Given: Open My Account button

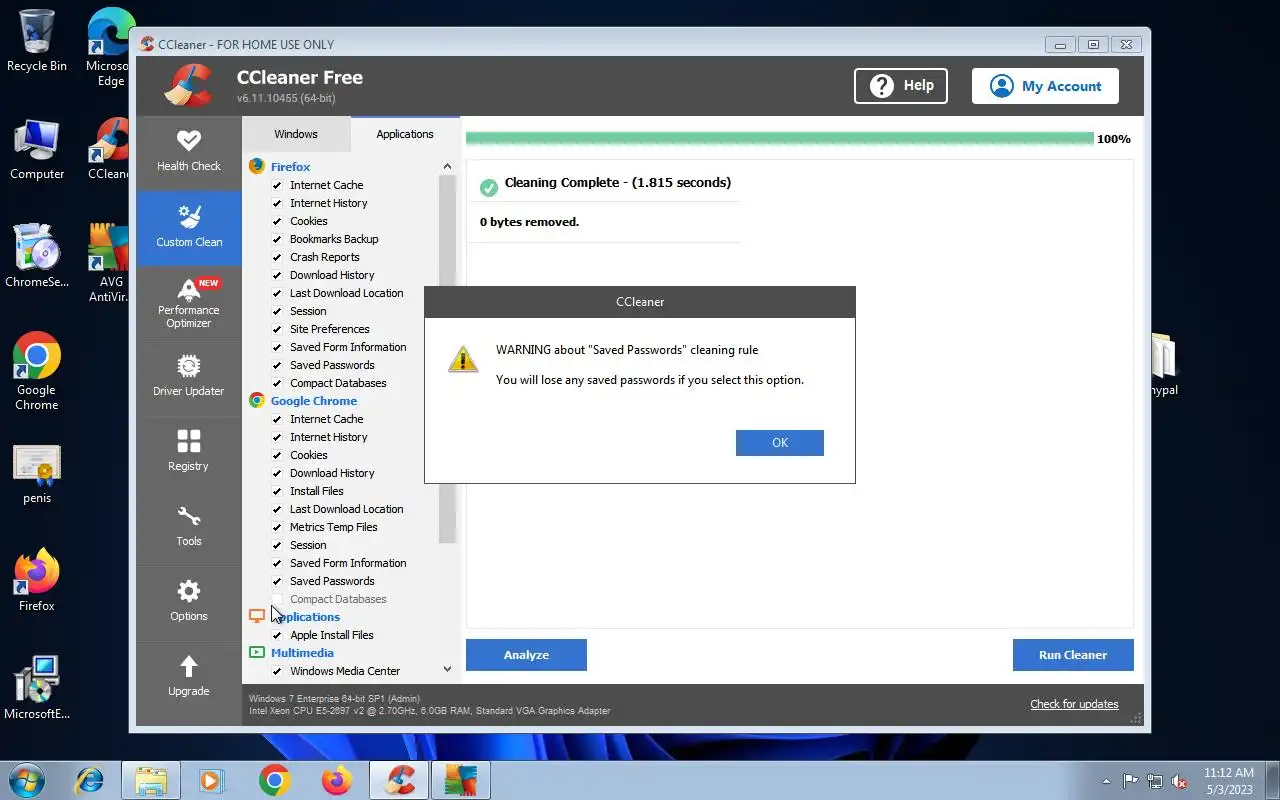Looking at the screenshot, I should (1045, 86).
